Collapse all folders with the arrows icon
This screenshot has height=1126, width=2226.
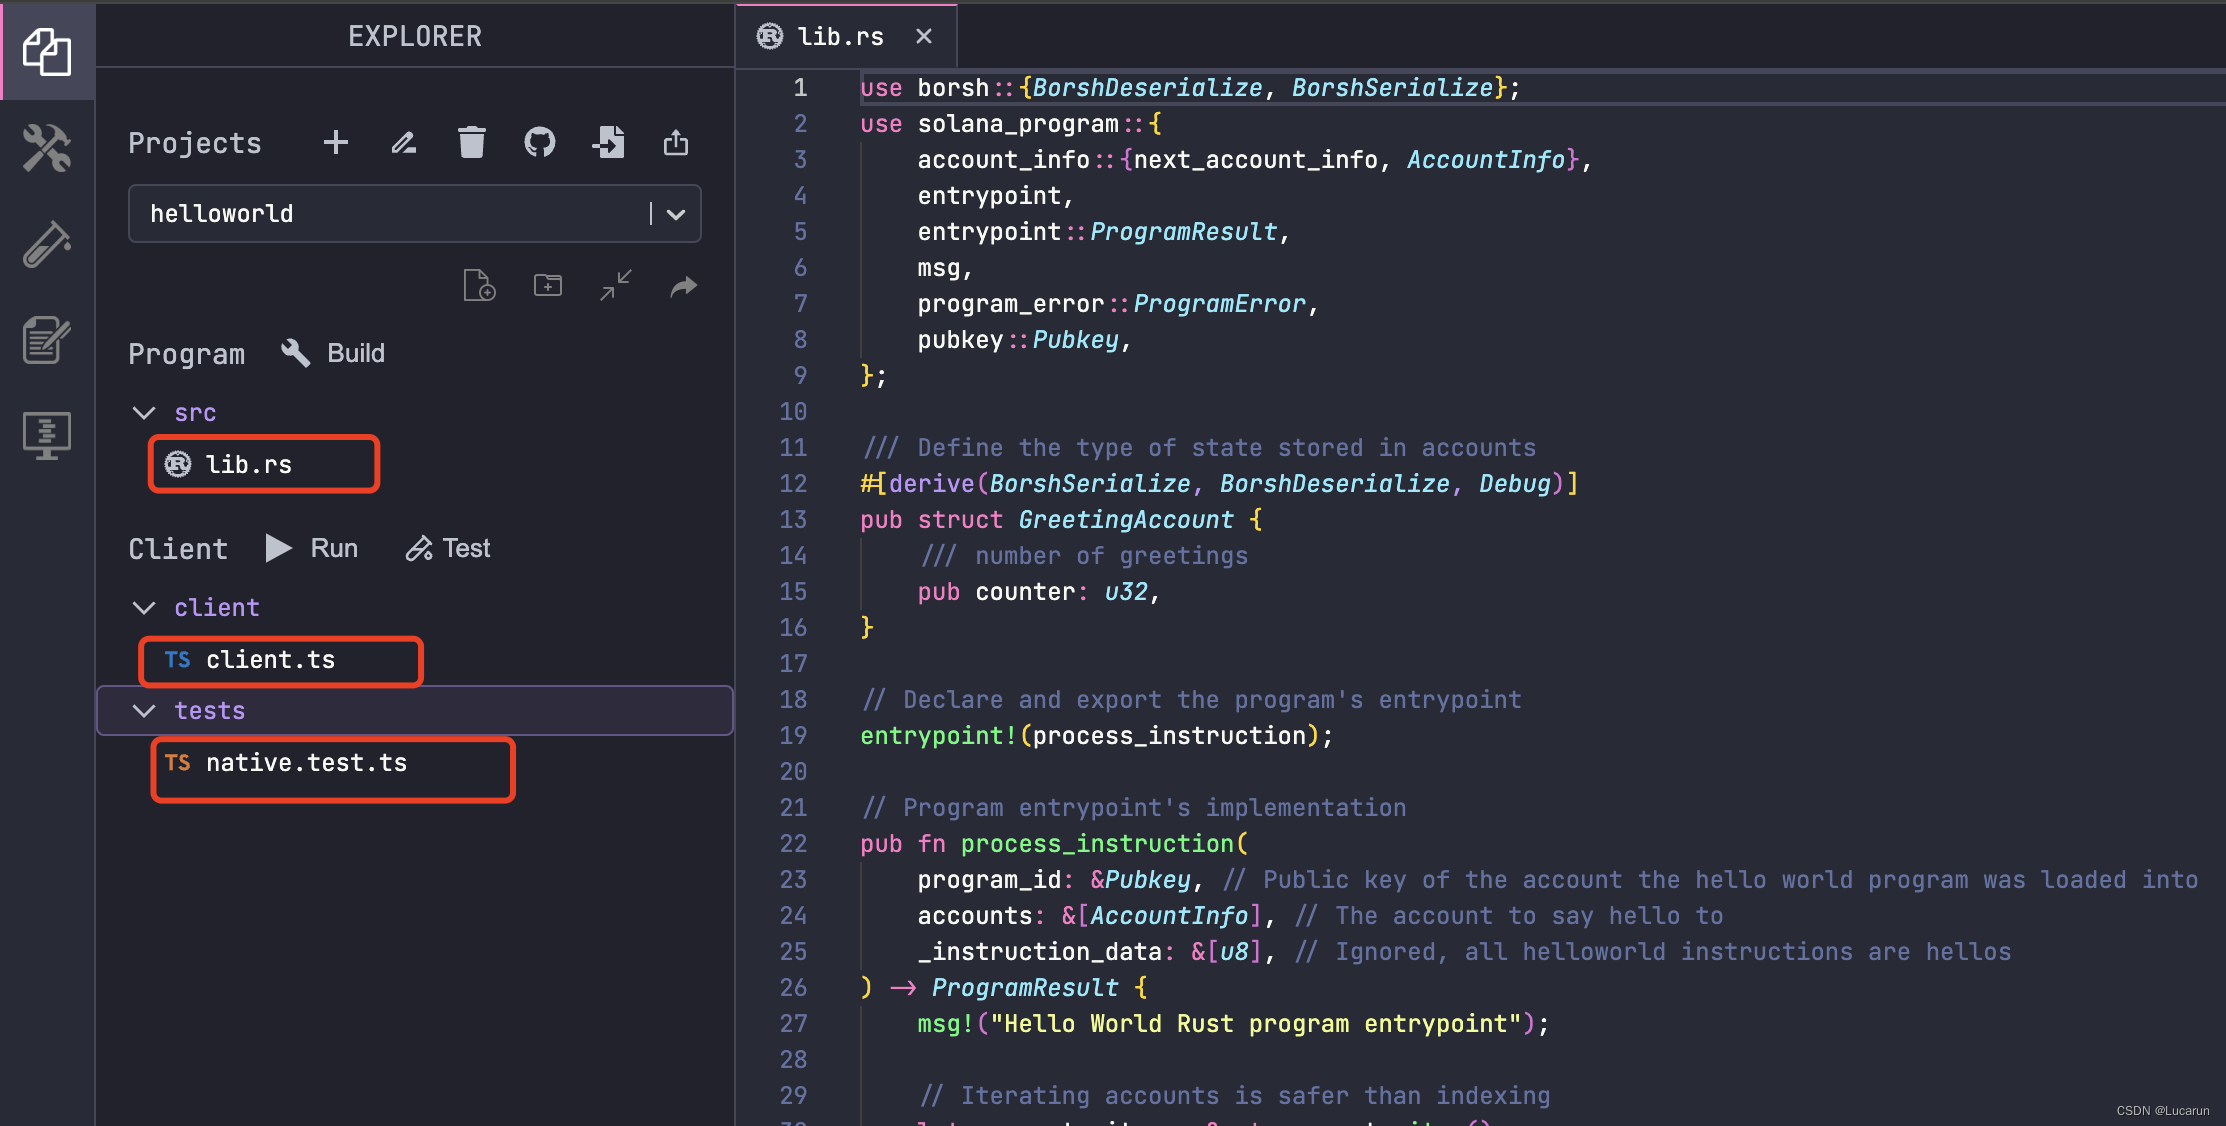point(616,286)
